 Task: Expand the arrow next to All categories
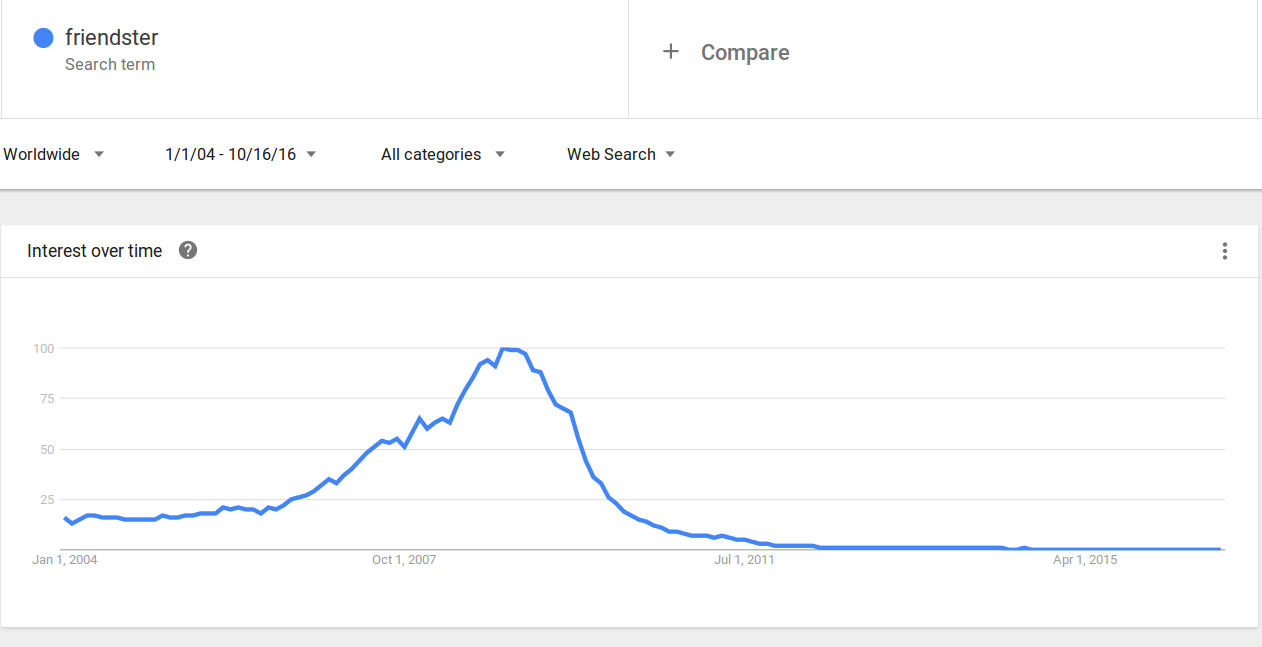[x=499, y=154]
